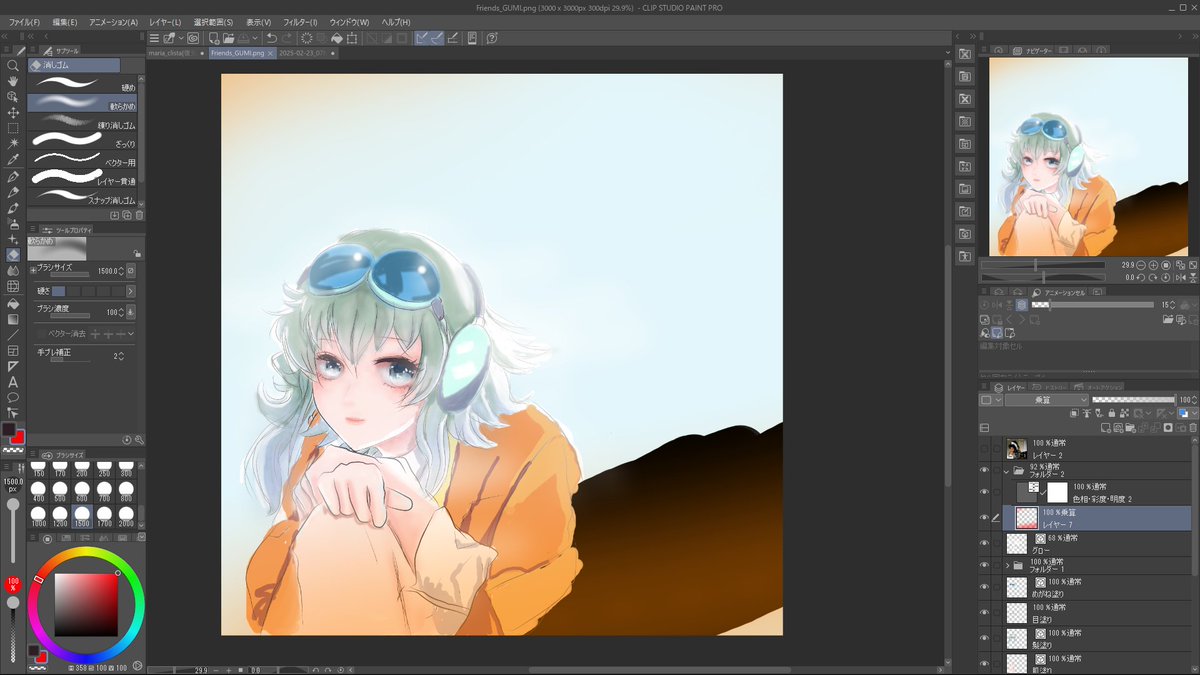Open ファイル(F) menu
Screen dimensions: 1200x675
click(24, 22)
